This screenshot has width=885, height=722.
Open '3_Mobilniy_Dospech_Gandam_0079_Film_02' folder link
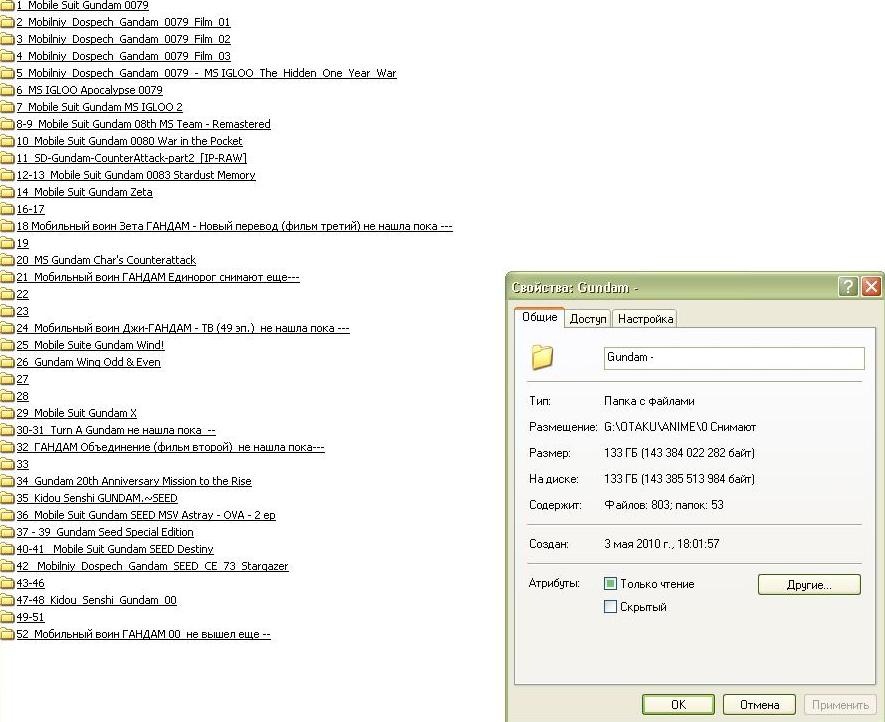(123, 40)
